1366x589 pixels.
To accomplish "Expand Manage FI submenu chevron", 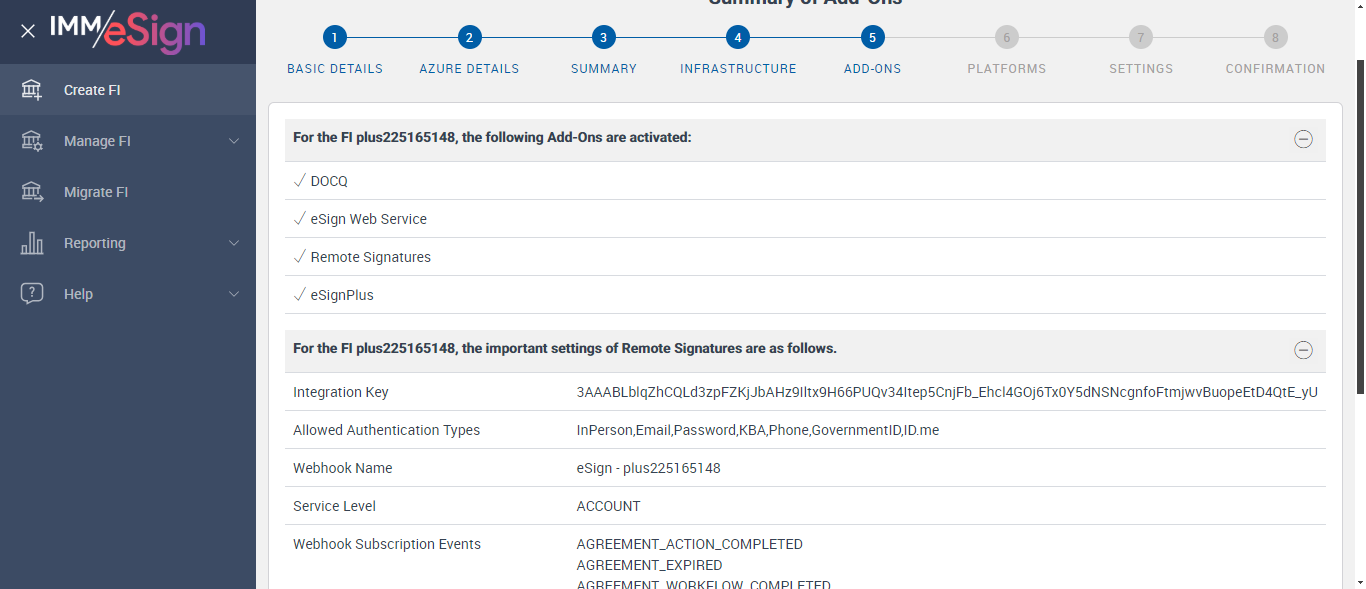I will (x=234, y=141).
